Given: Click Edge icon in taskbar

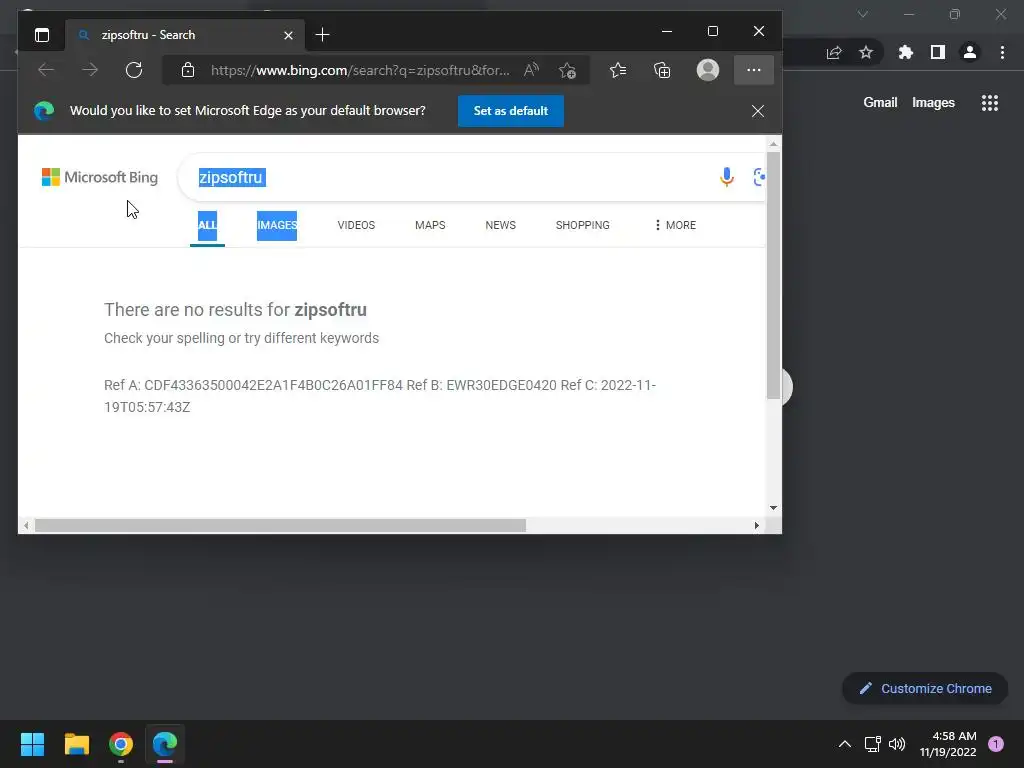Looking at the screenshot, I should pyautogui.click(x=165, y=744).
